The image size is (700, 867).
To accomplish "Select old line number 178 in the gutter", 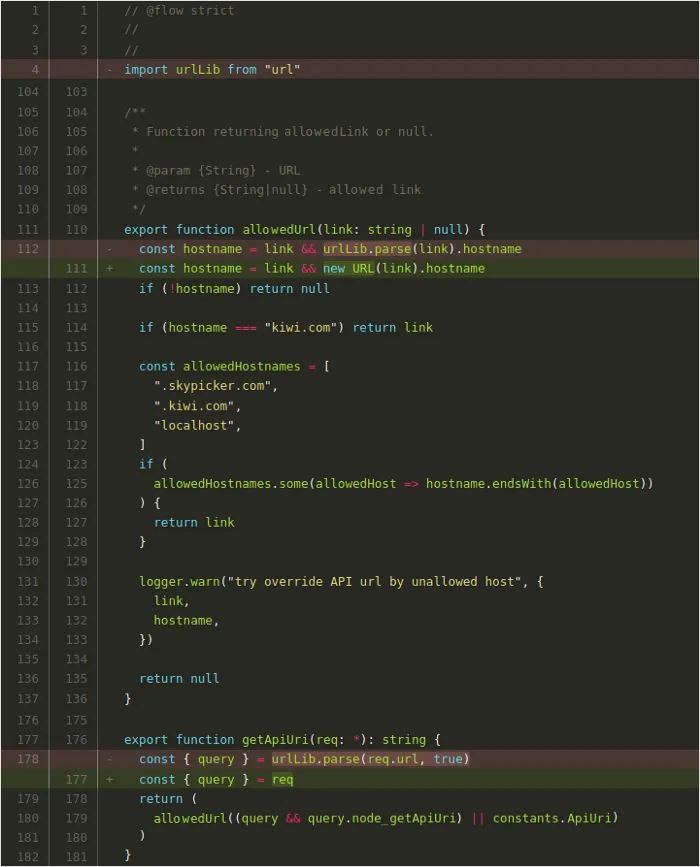I will coord(28,760).
